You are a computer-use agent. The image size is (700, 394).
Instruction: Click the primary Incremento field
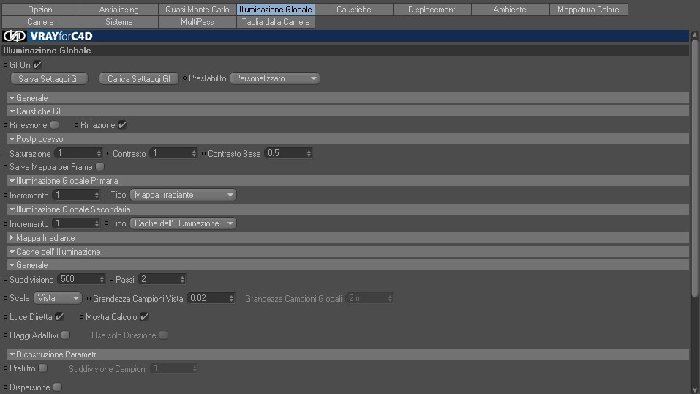pos(76,195)
